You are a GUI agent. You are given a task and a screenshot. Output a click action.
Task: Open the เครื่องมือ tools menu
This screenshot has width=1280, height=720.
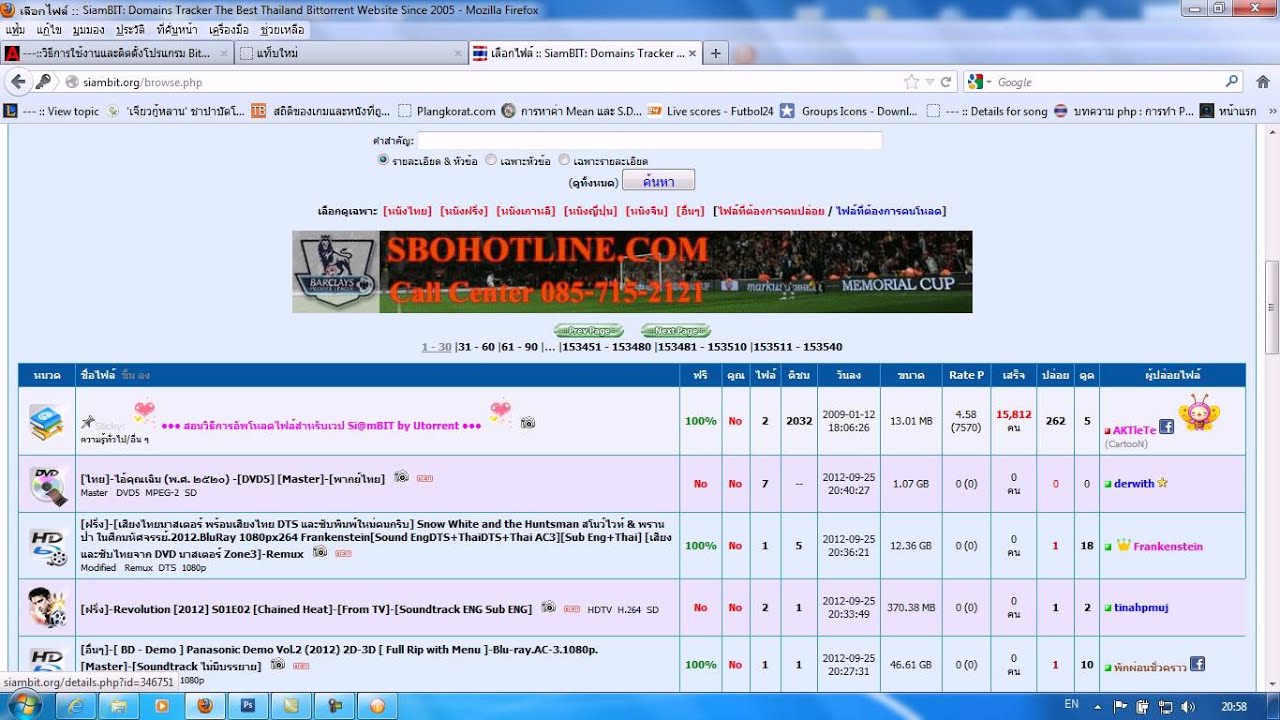pyautogui.click(x=229, y=30)
